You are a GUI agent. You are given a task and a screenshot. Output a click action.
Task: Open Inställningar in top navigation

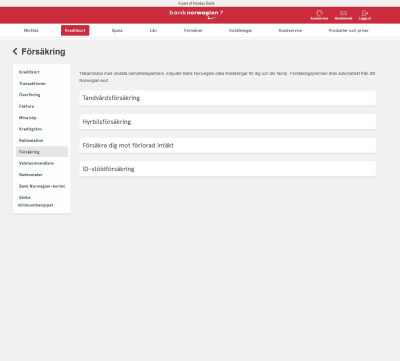pyautogui.click(x=240, y=30)
